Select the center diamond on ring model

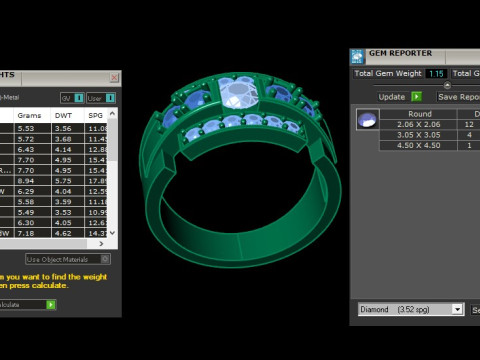[238, 93]
